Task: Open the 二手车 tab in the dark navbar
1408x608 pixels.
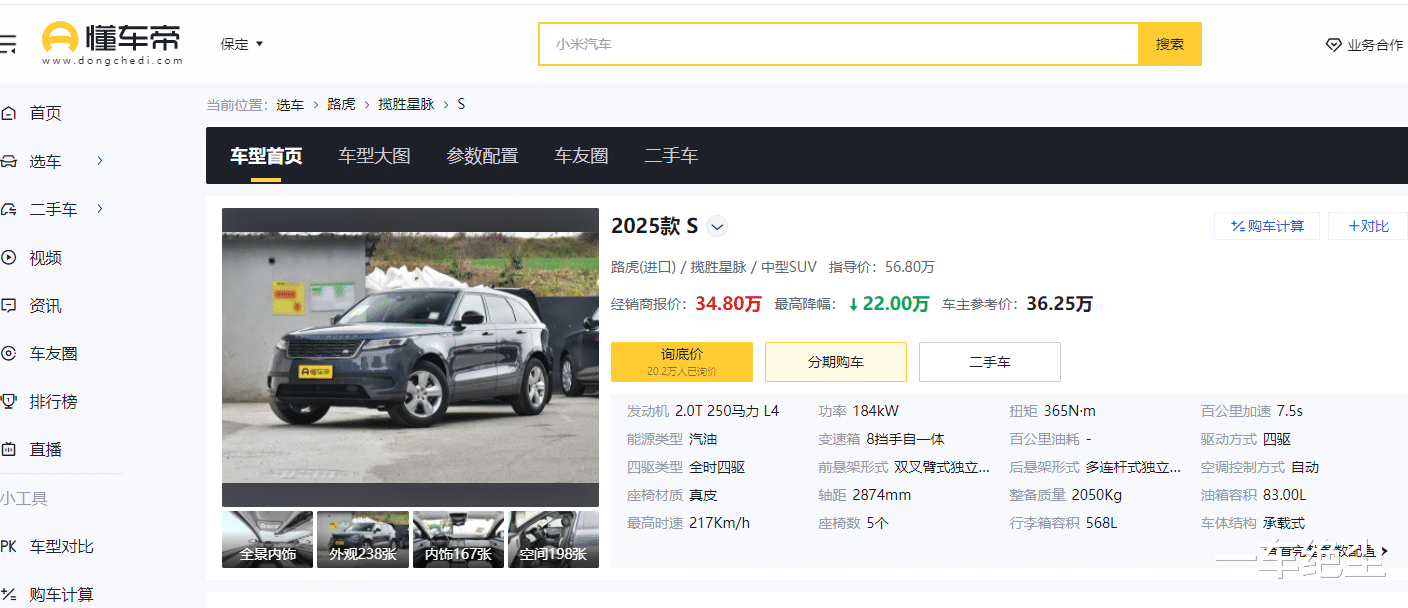Action: [x=671, y=156]
